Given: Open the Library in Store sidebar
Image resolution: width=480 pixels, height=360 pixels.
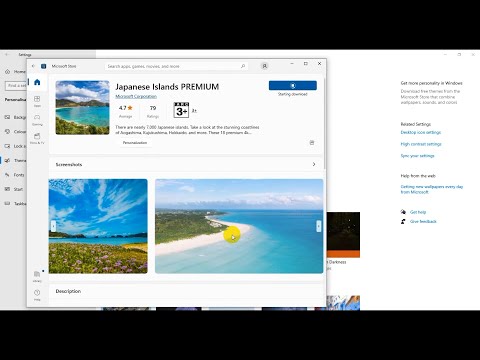Looking at the screenshot, I should (x=37, y=276).
